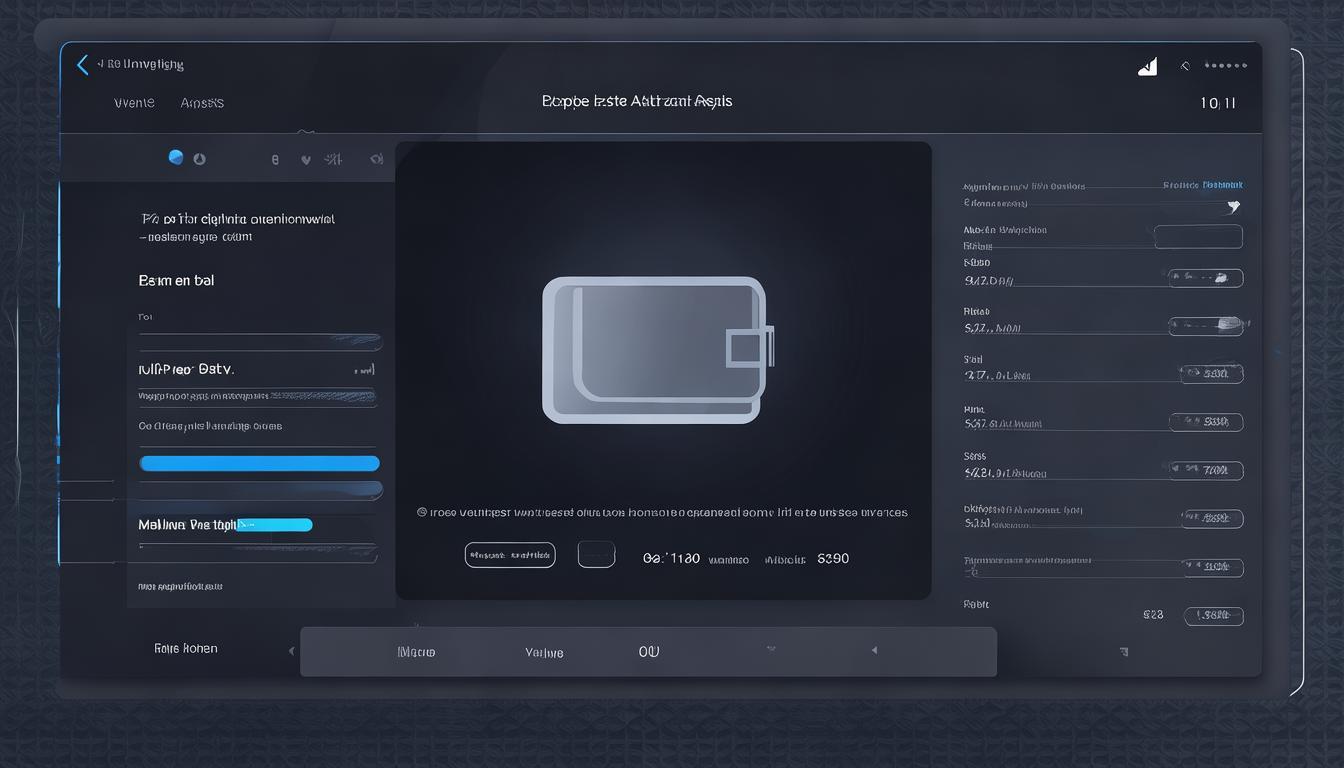
Task: Click the outlined button below the wallet
Action: (509, 555)
